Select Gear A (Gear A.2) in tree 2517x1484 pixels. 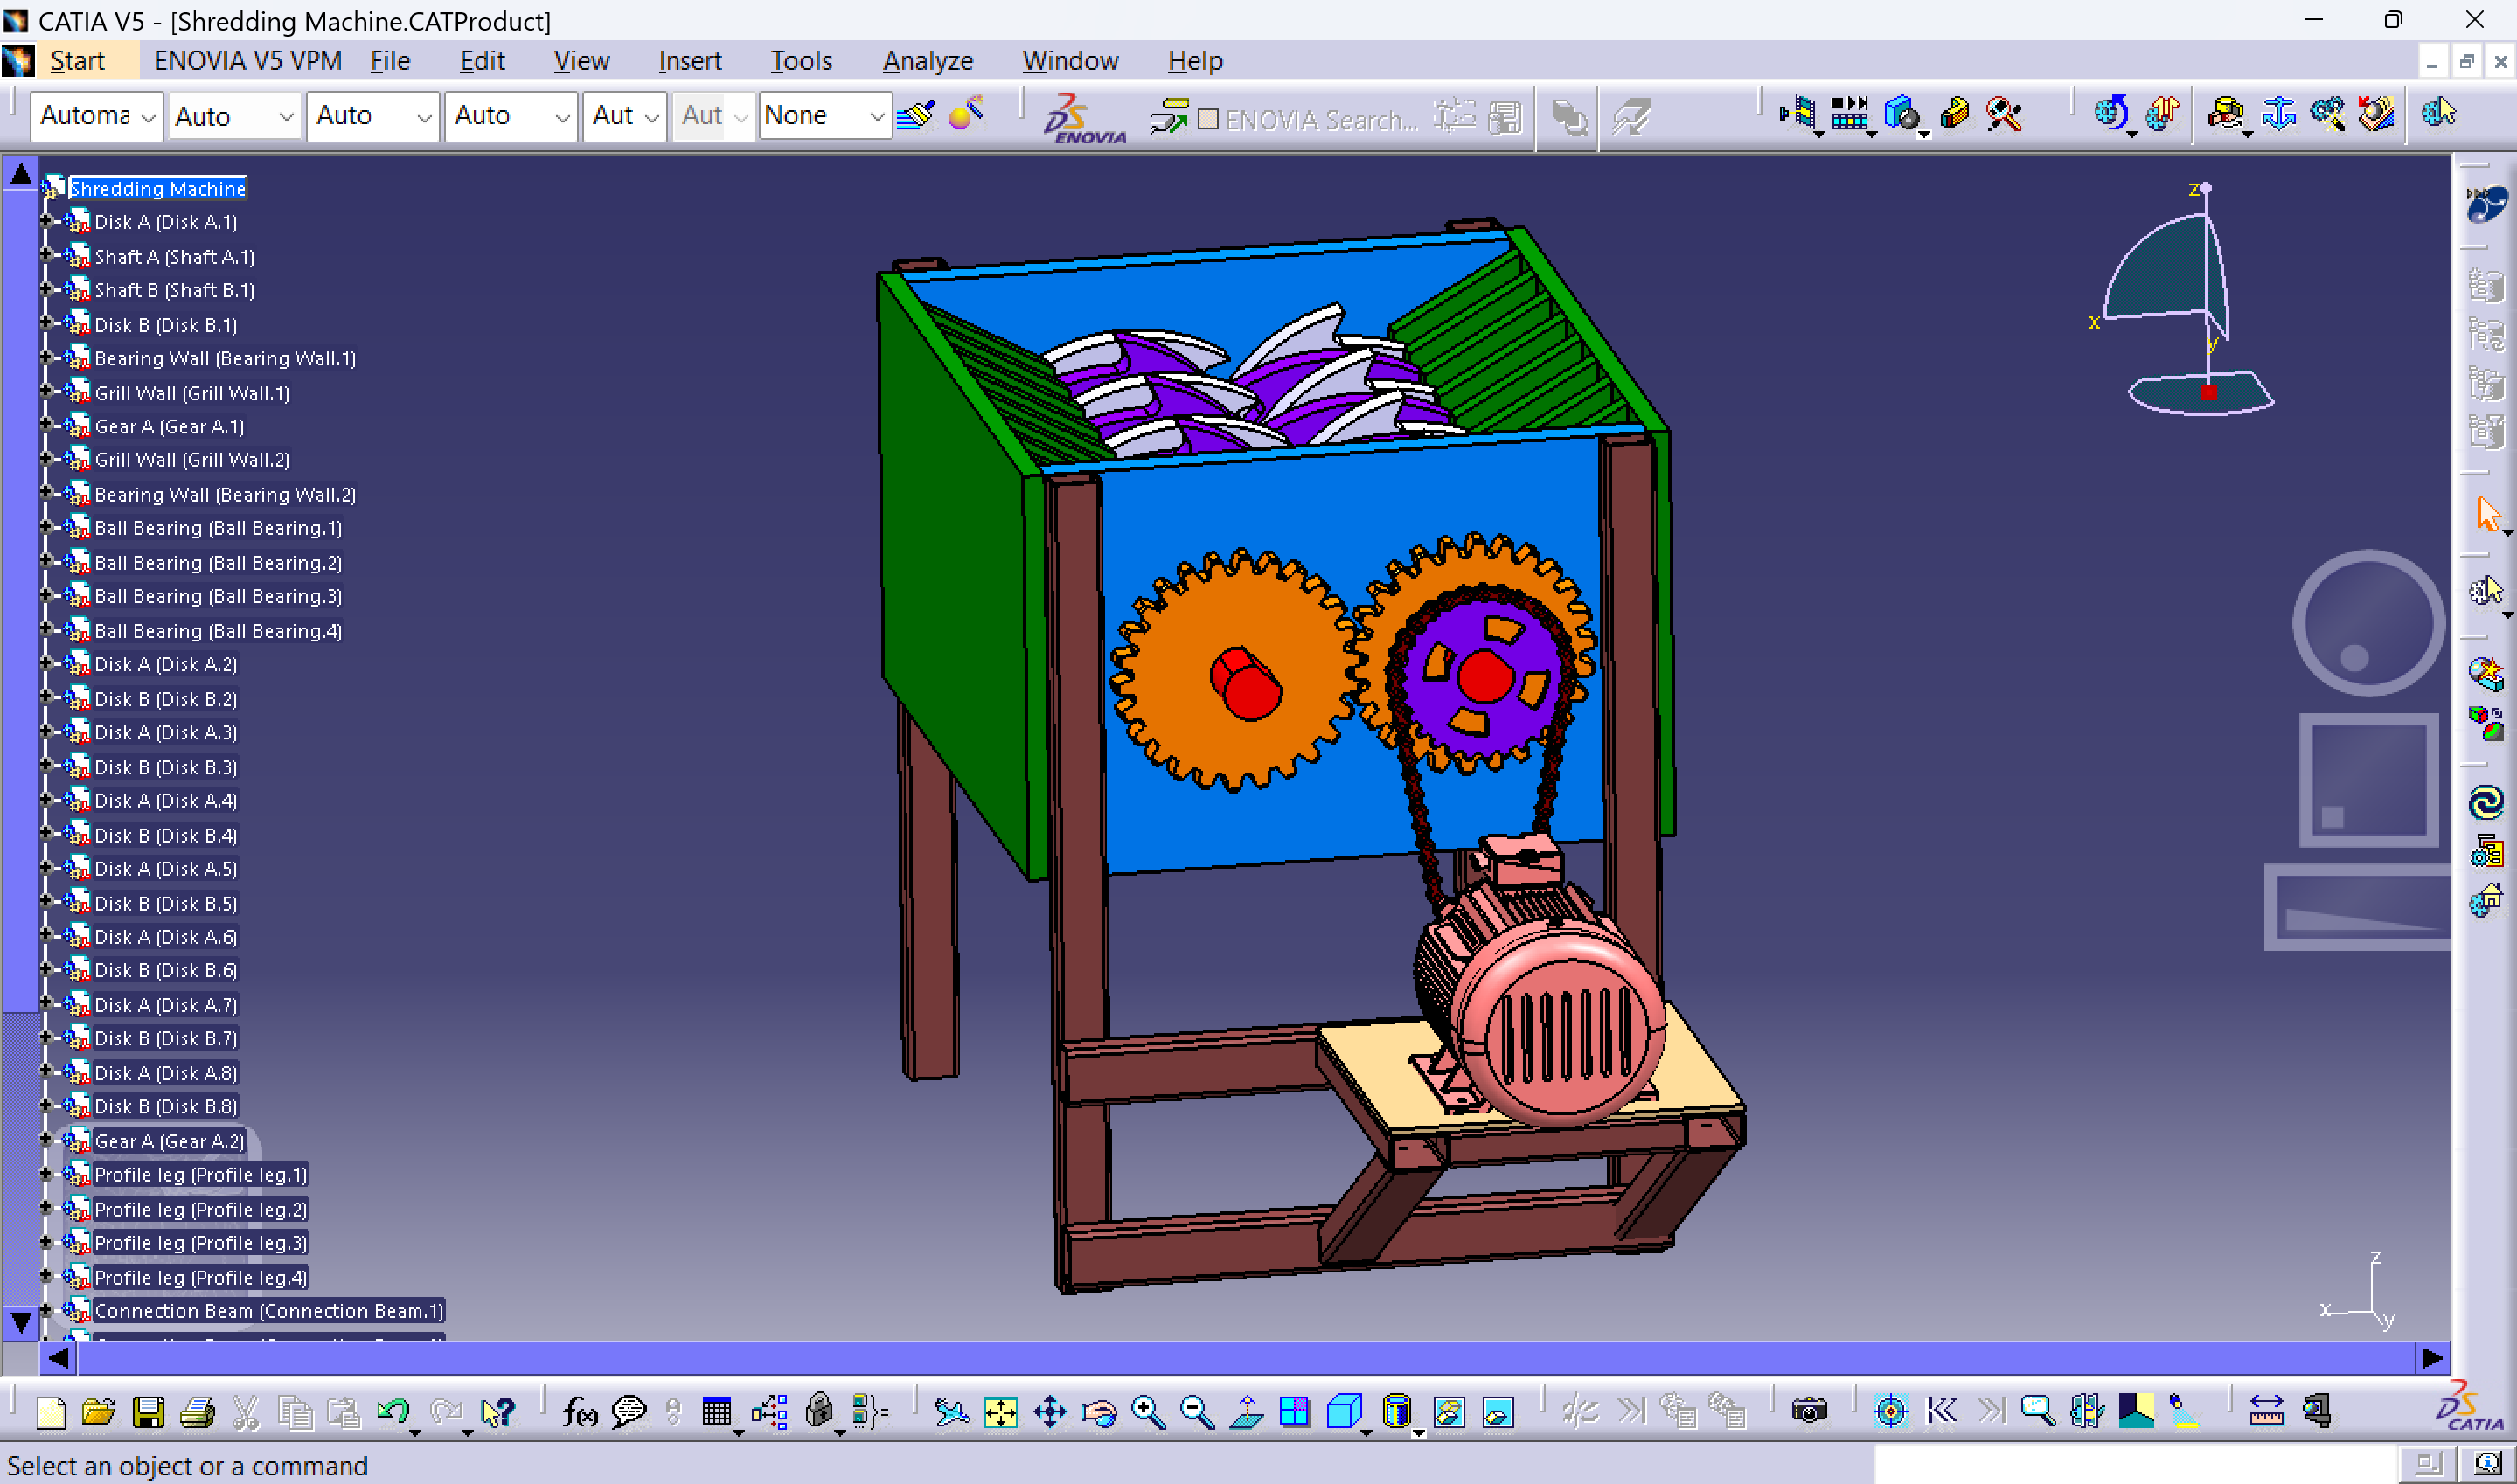[169, 1141]
